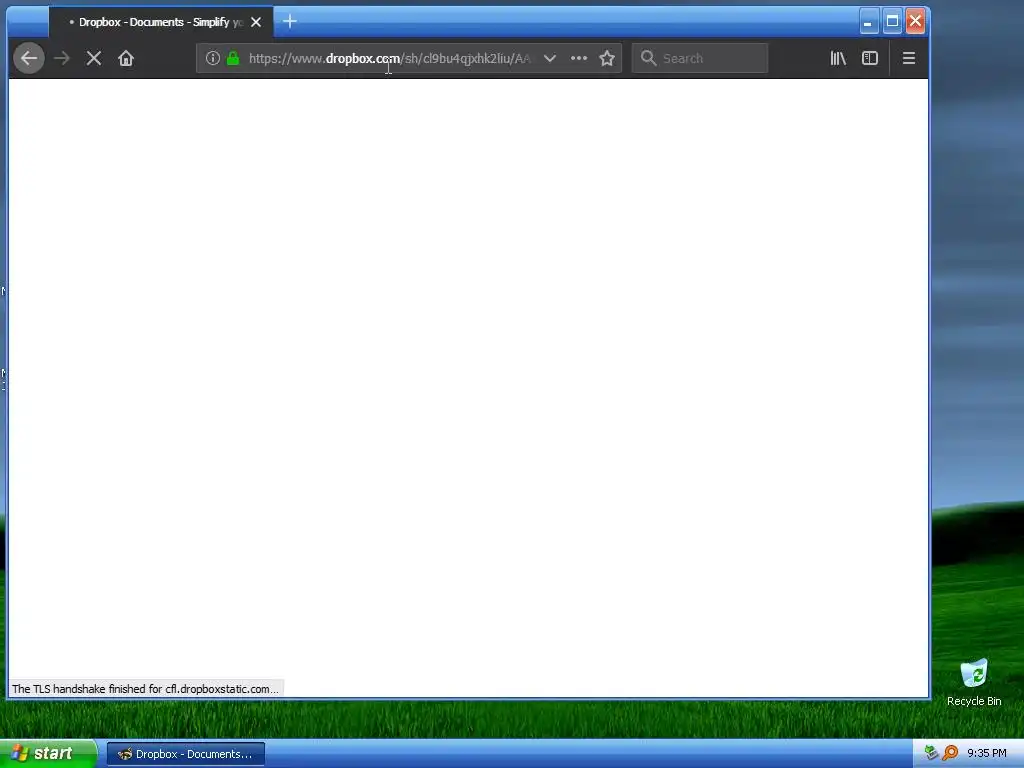
Task: Click the system tray clock showing 9:35 PM
Action: (987, 754)
